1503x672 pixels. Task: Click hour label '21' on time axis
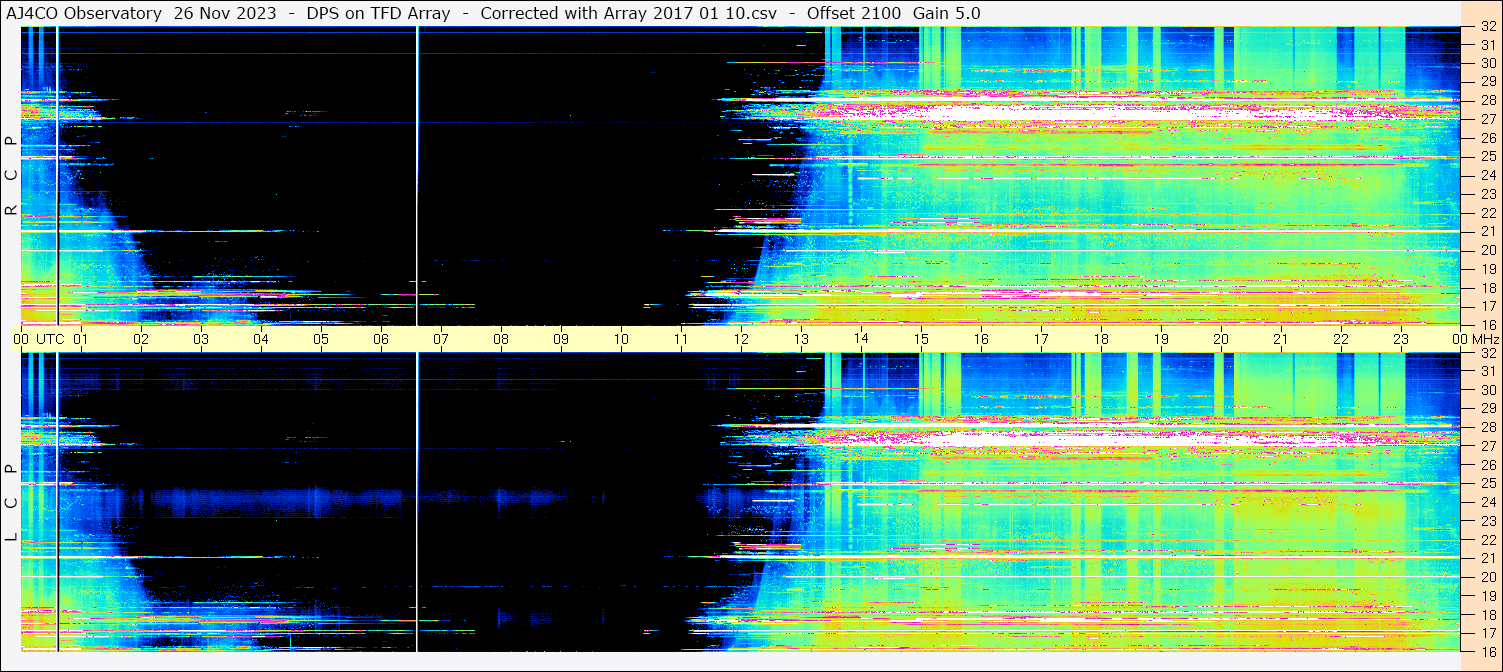(1281, 339)
